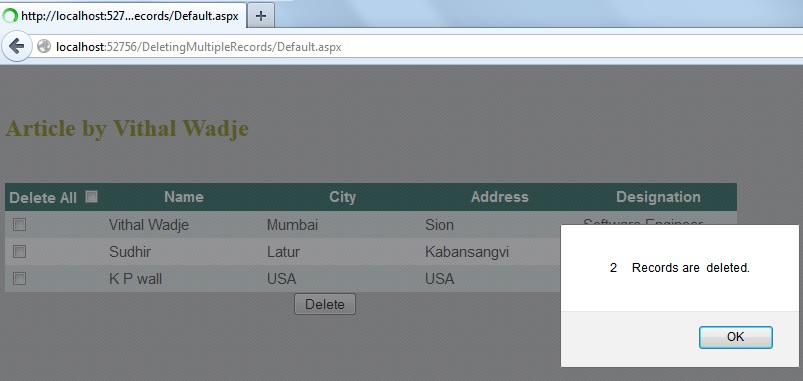
Task: Check the box for Vithal Wadje row
Action: 19,224
